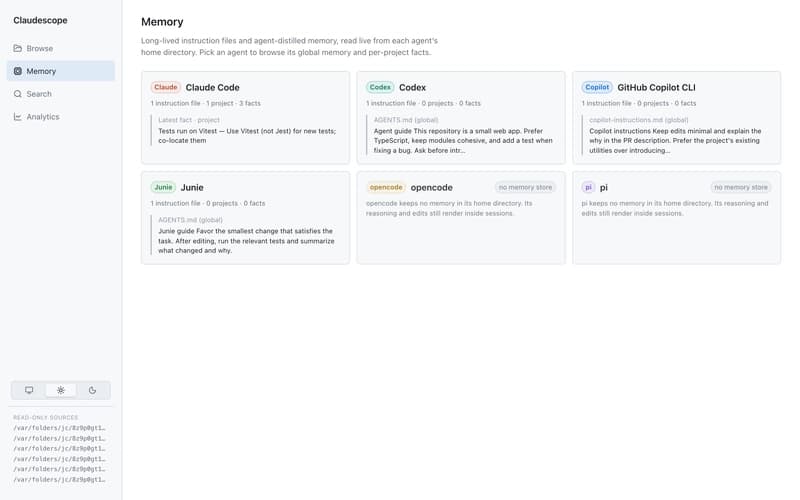Click the pi badge on pi card
The height and width of the screenshot is (500, 800).
[x=588, y=187]
